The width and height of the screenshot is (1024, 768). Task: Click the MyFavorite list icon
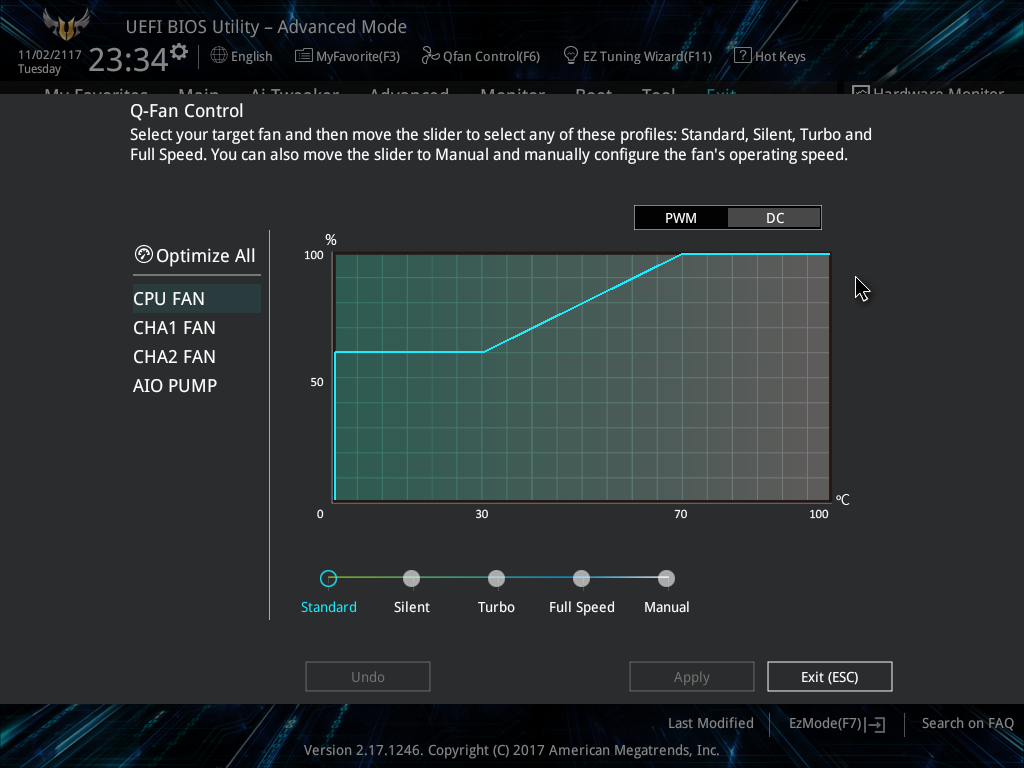304,56
